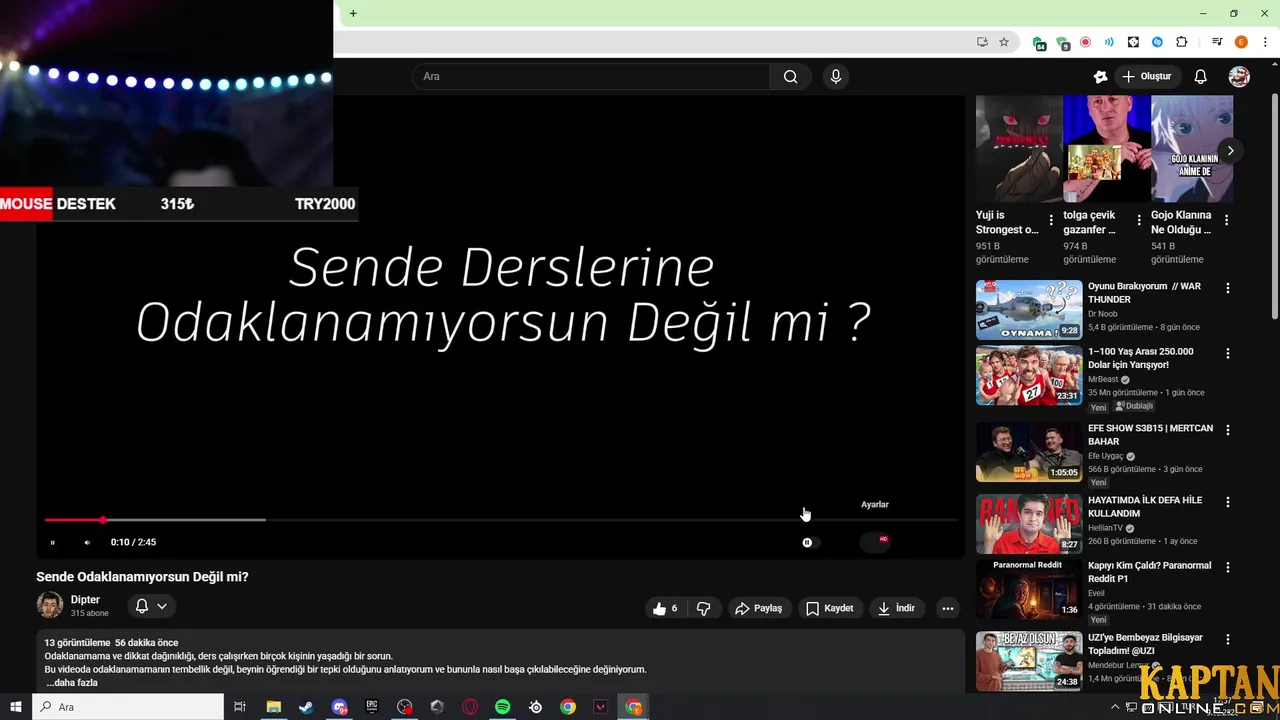Click the red record extension icon
The width and height of the screenshot is (1280, 720).
[1085, 42]
